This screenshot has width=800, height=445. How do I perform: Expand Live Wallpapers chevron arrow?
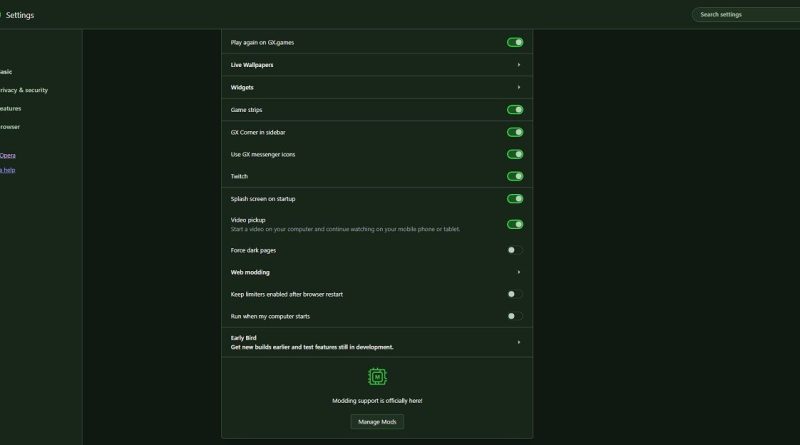[519, 65]
